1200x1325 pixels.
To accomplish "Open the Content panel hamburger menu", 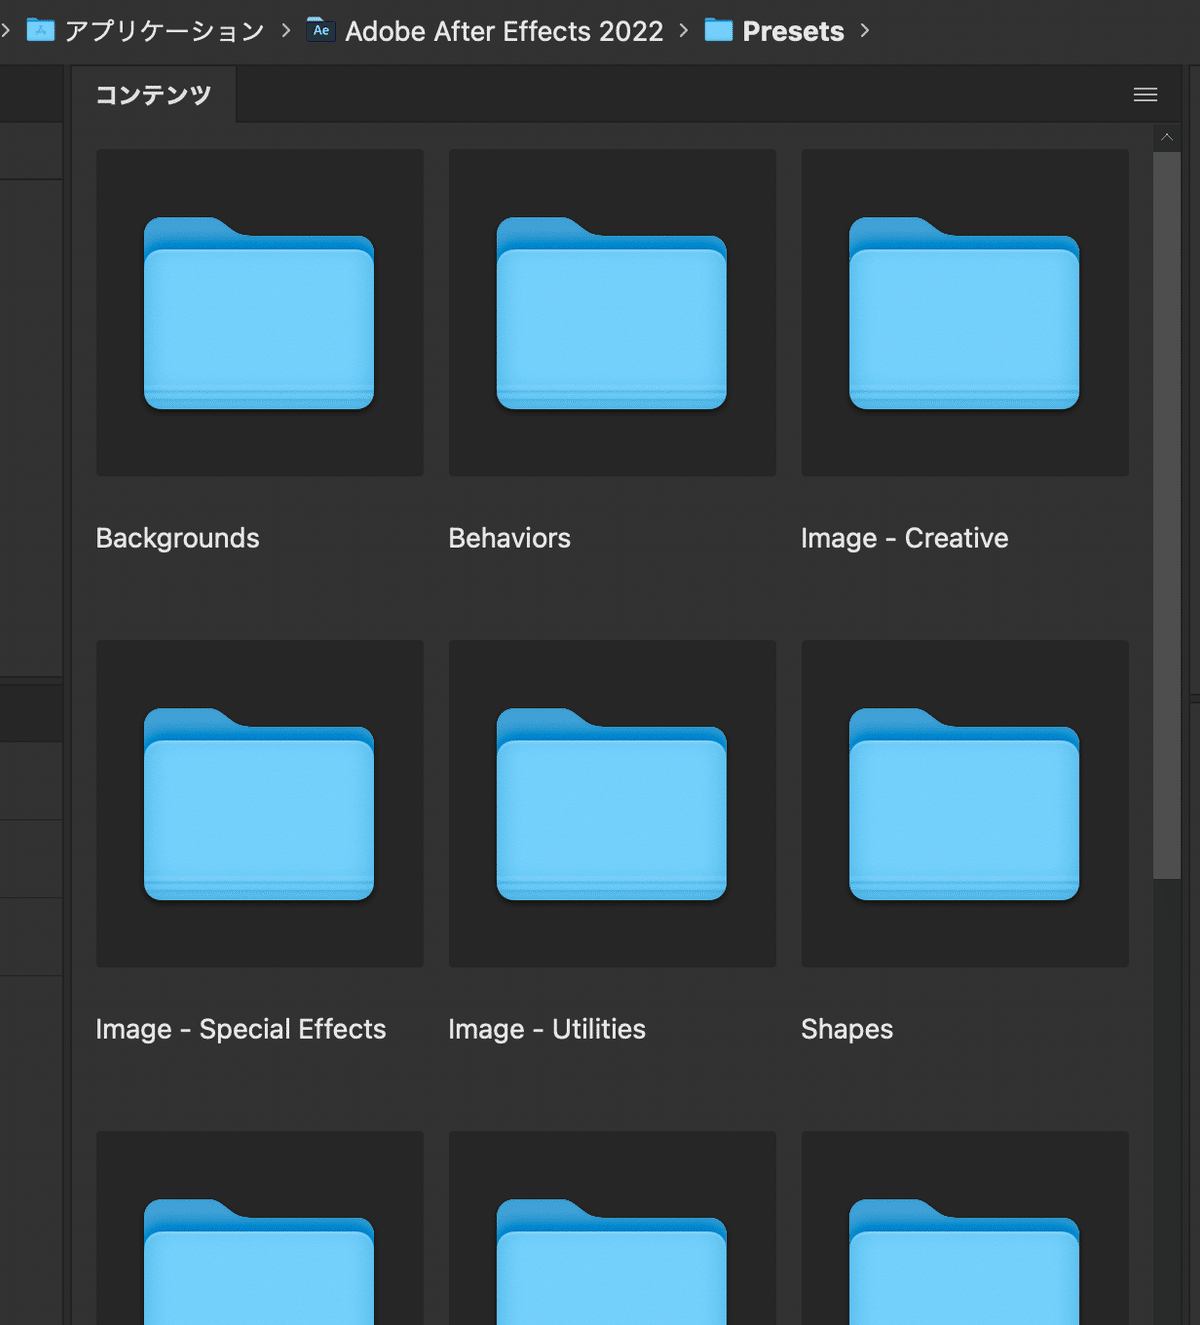I will pyautogui.click(x=1145, y=95).
